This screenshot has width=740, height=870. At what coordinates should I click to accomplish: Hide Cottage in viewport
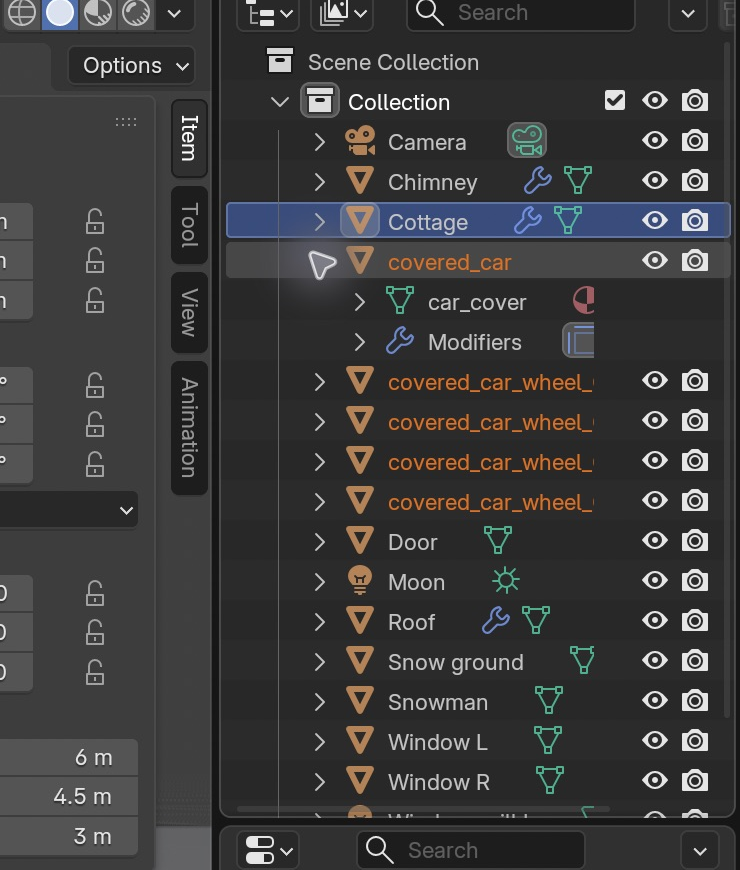point(655,220)
